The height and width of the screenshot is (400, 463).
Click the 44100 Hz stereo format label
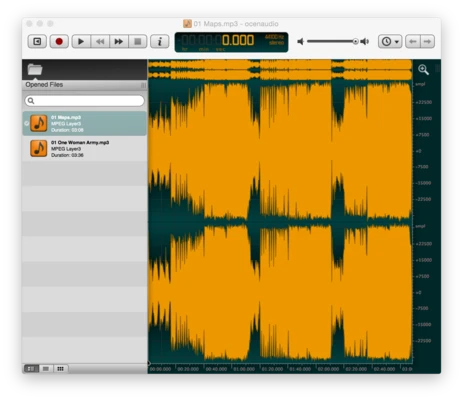[275, 40]
